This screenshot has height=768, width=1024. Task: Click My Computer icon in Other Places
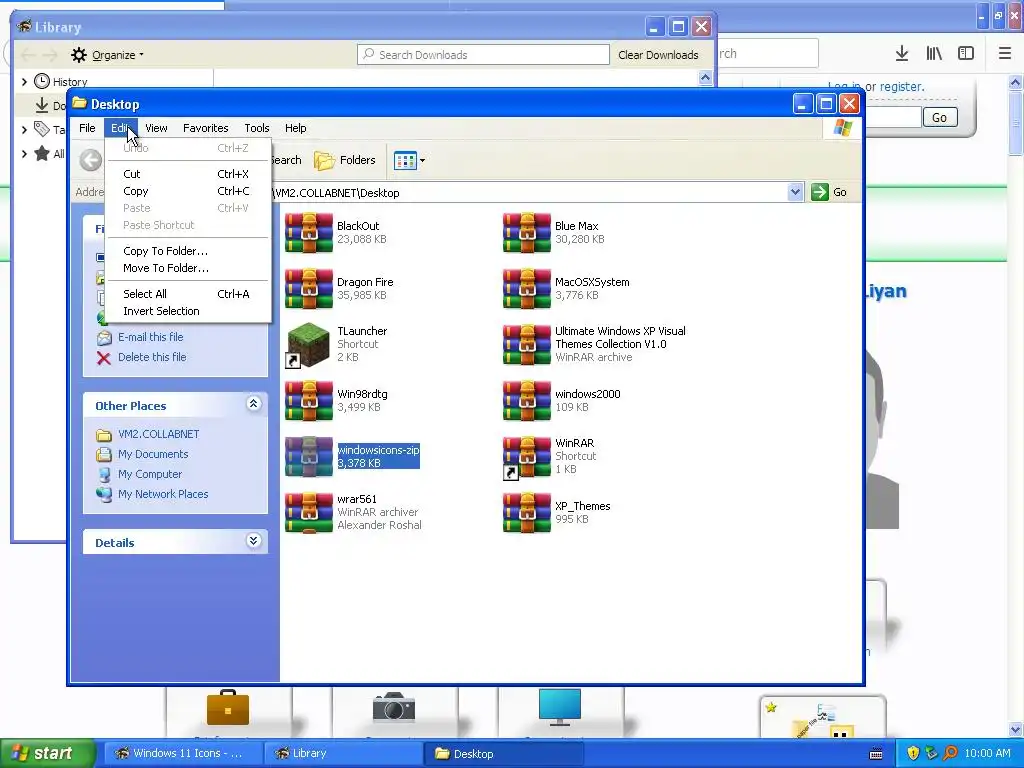[x=104, y=474]
